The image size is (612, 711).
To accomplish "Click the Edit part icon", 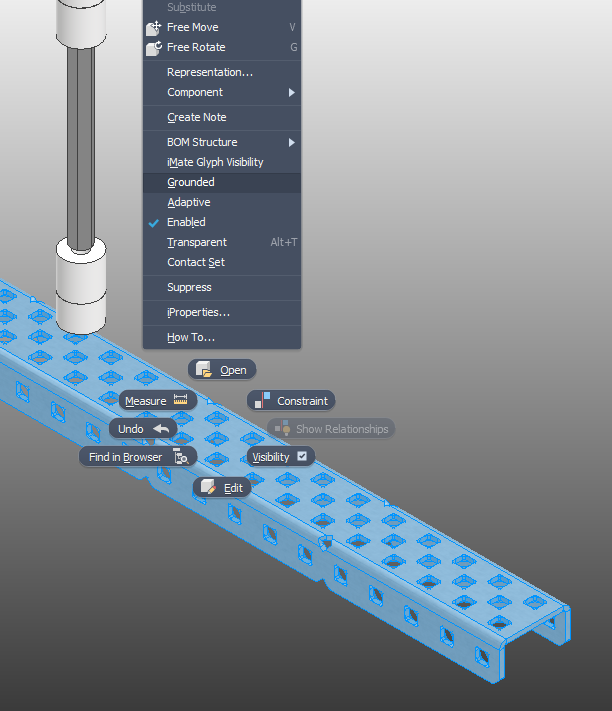I will click(x=208, y=487).
